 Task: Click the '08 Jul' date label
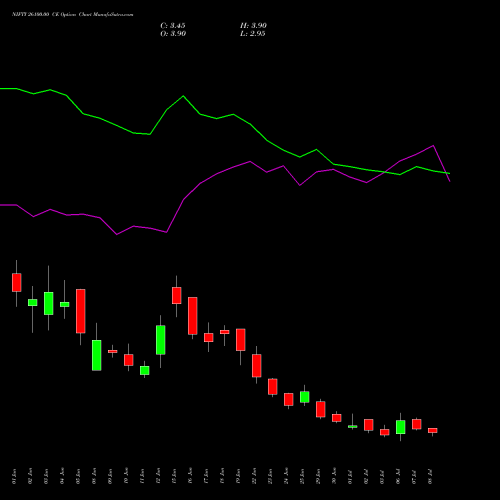430,476
